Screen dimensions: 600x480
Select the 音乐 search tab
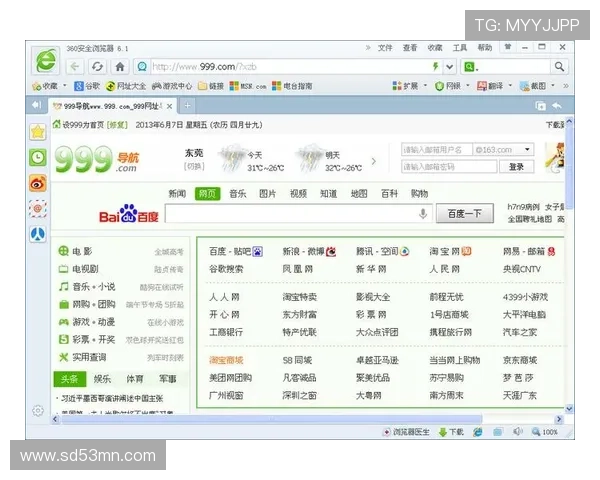238,194
